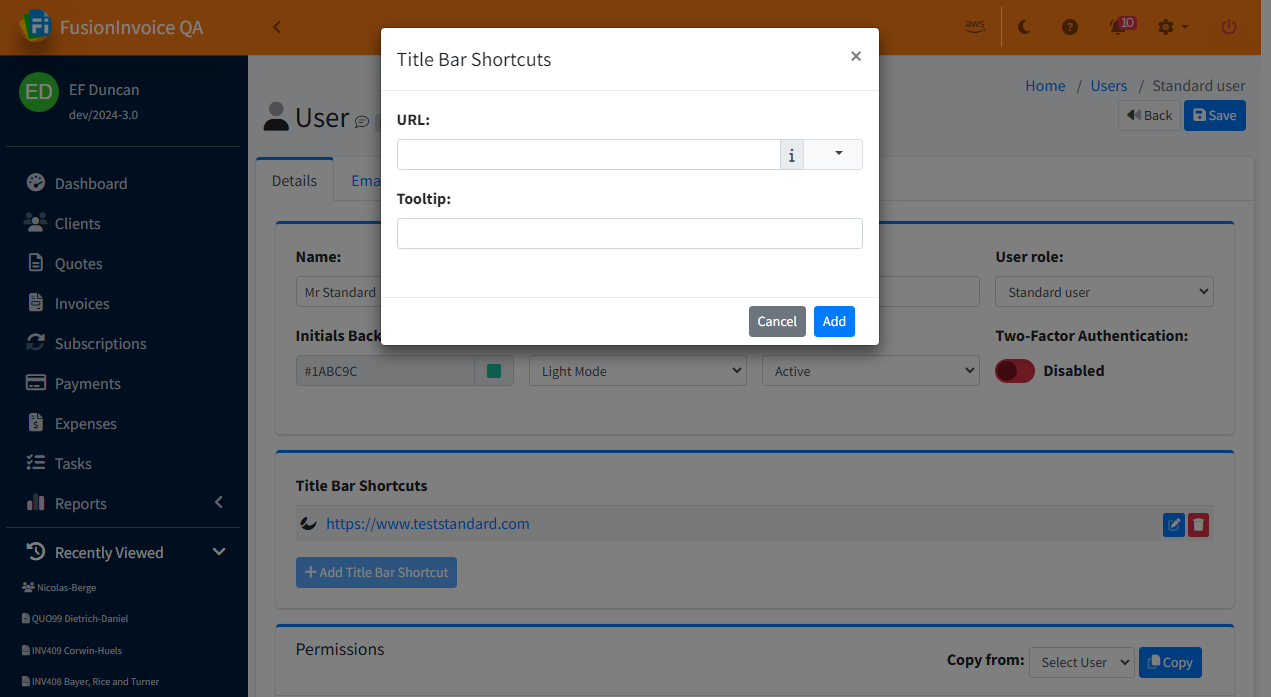
Task: Expand the Light Mode theme dropdown
Action: coord(637,371)
